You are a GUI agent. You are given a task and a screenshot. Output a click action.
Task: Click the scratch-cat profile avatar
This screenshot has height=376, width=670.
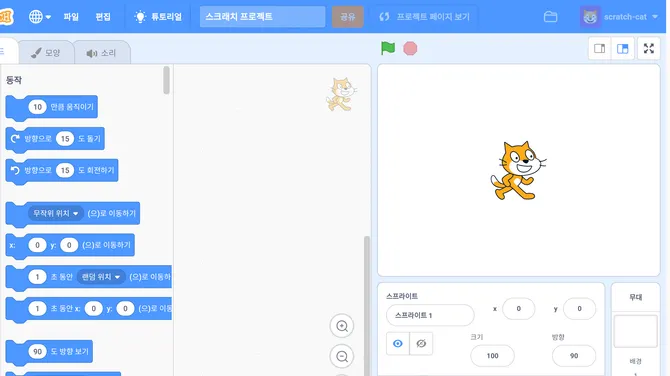click(590, 17)
